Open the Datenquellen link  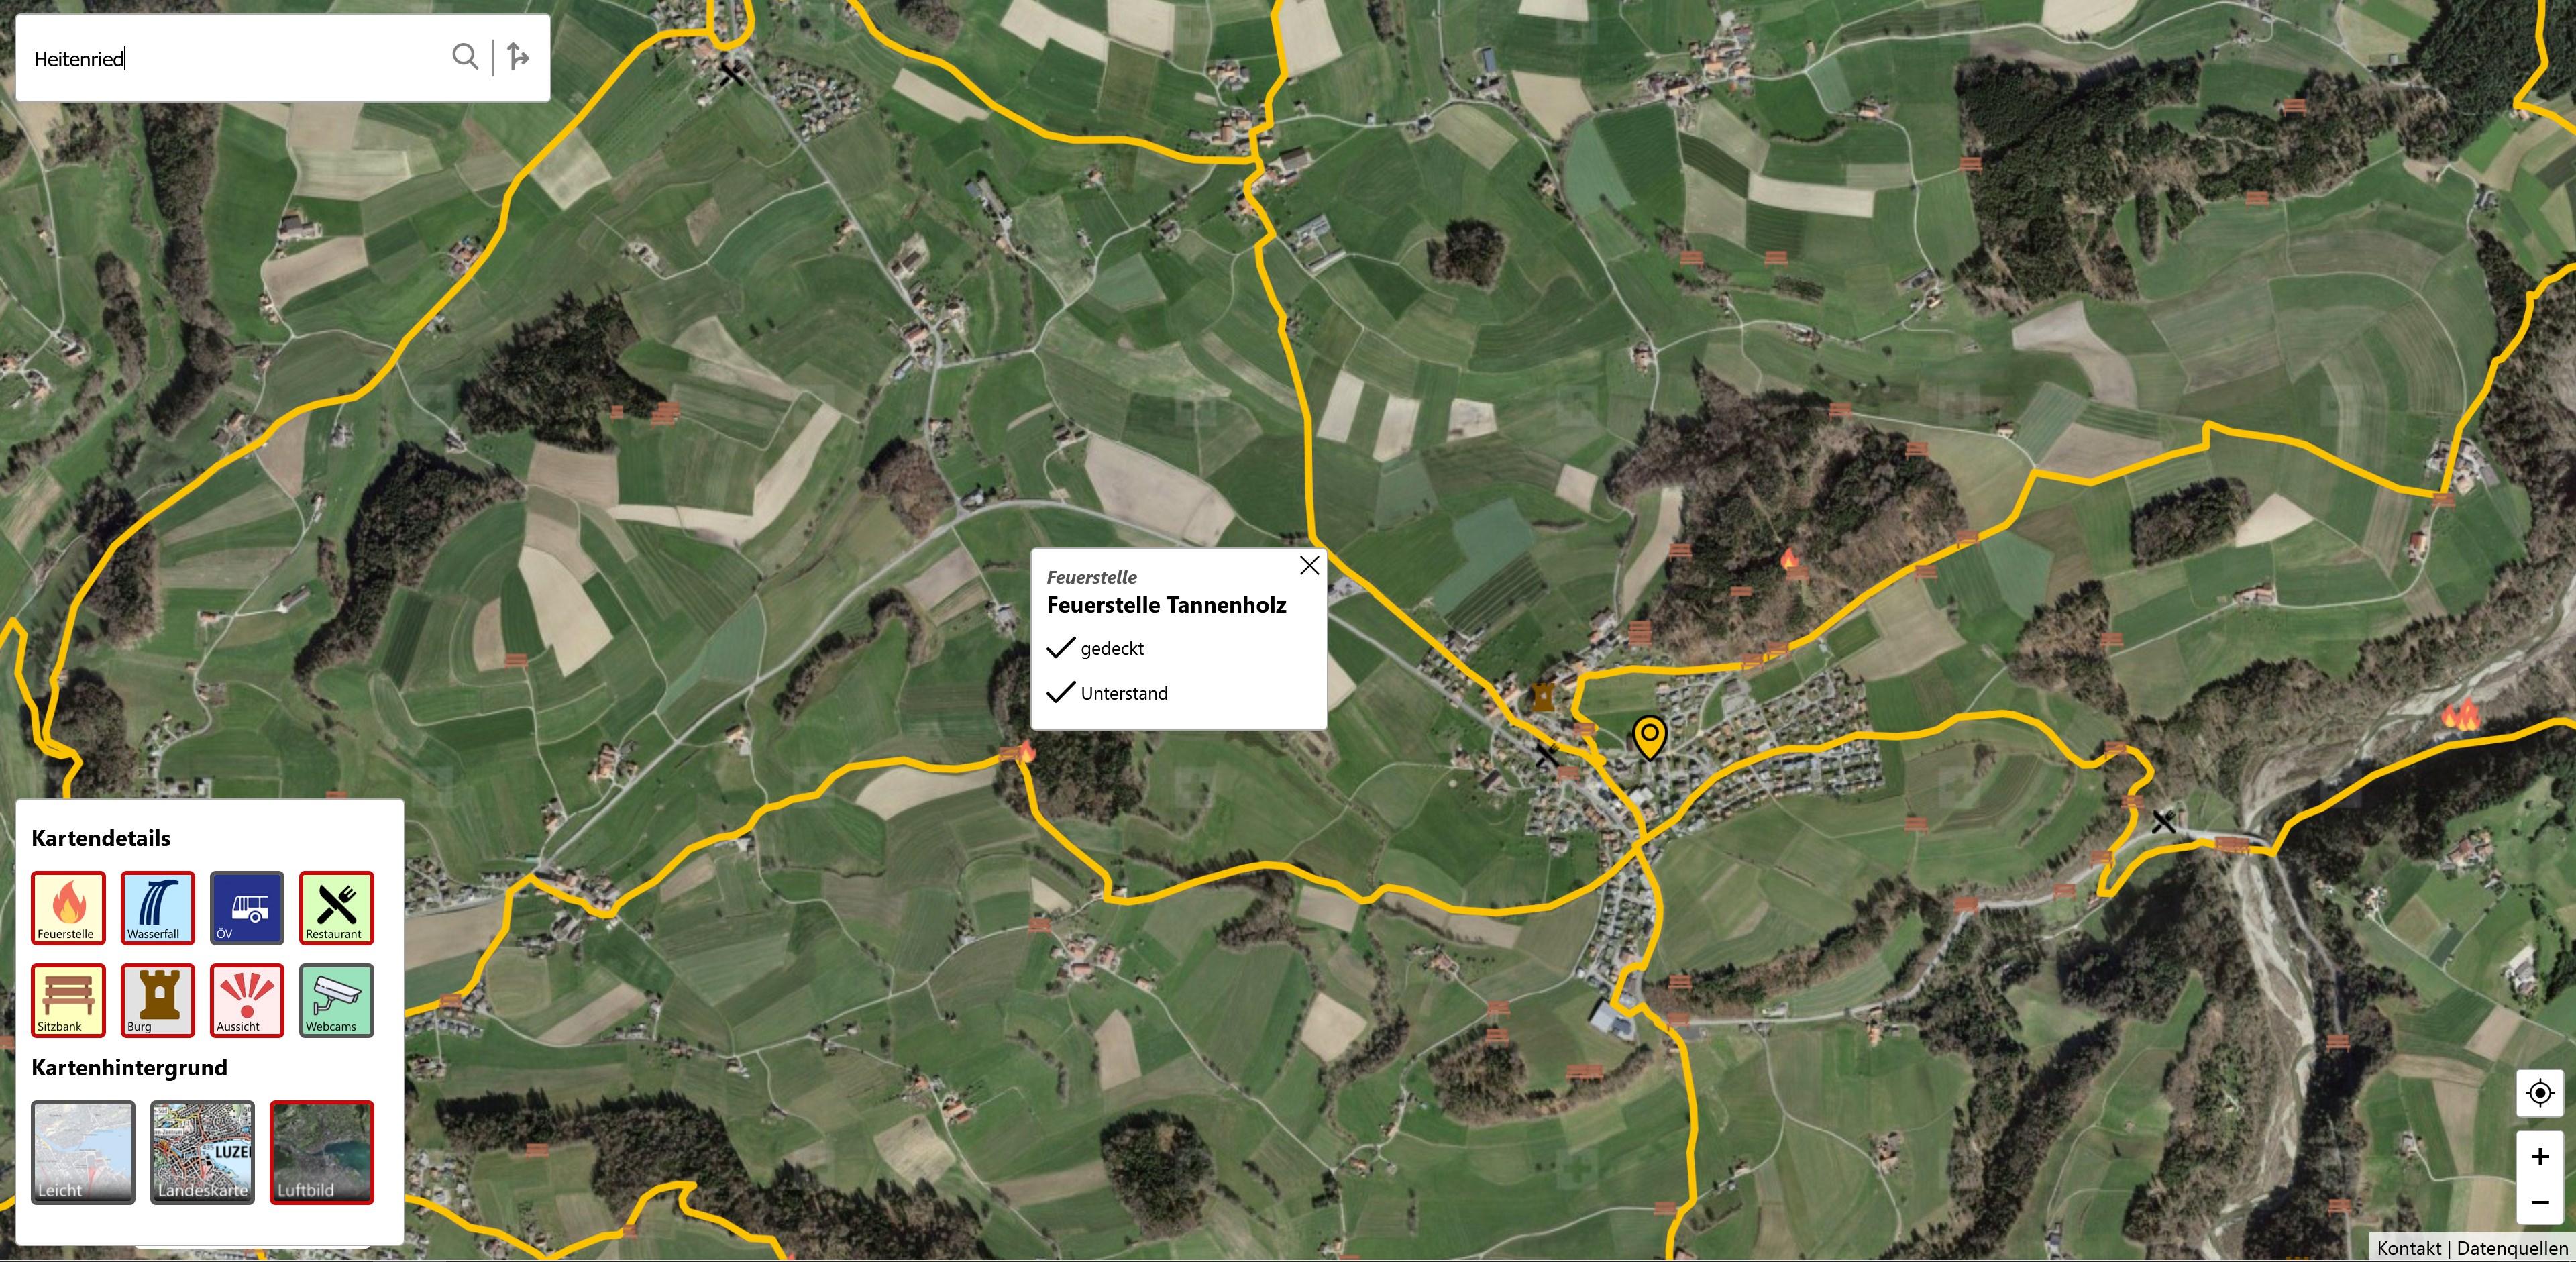click(x=2512, y=1248)
